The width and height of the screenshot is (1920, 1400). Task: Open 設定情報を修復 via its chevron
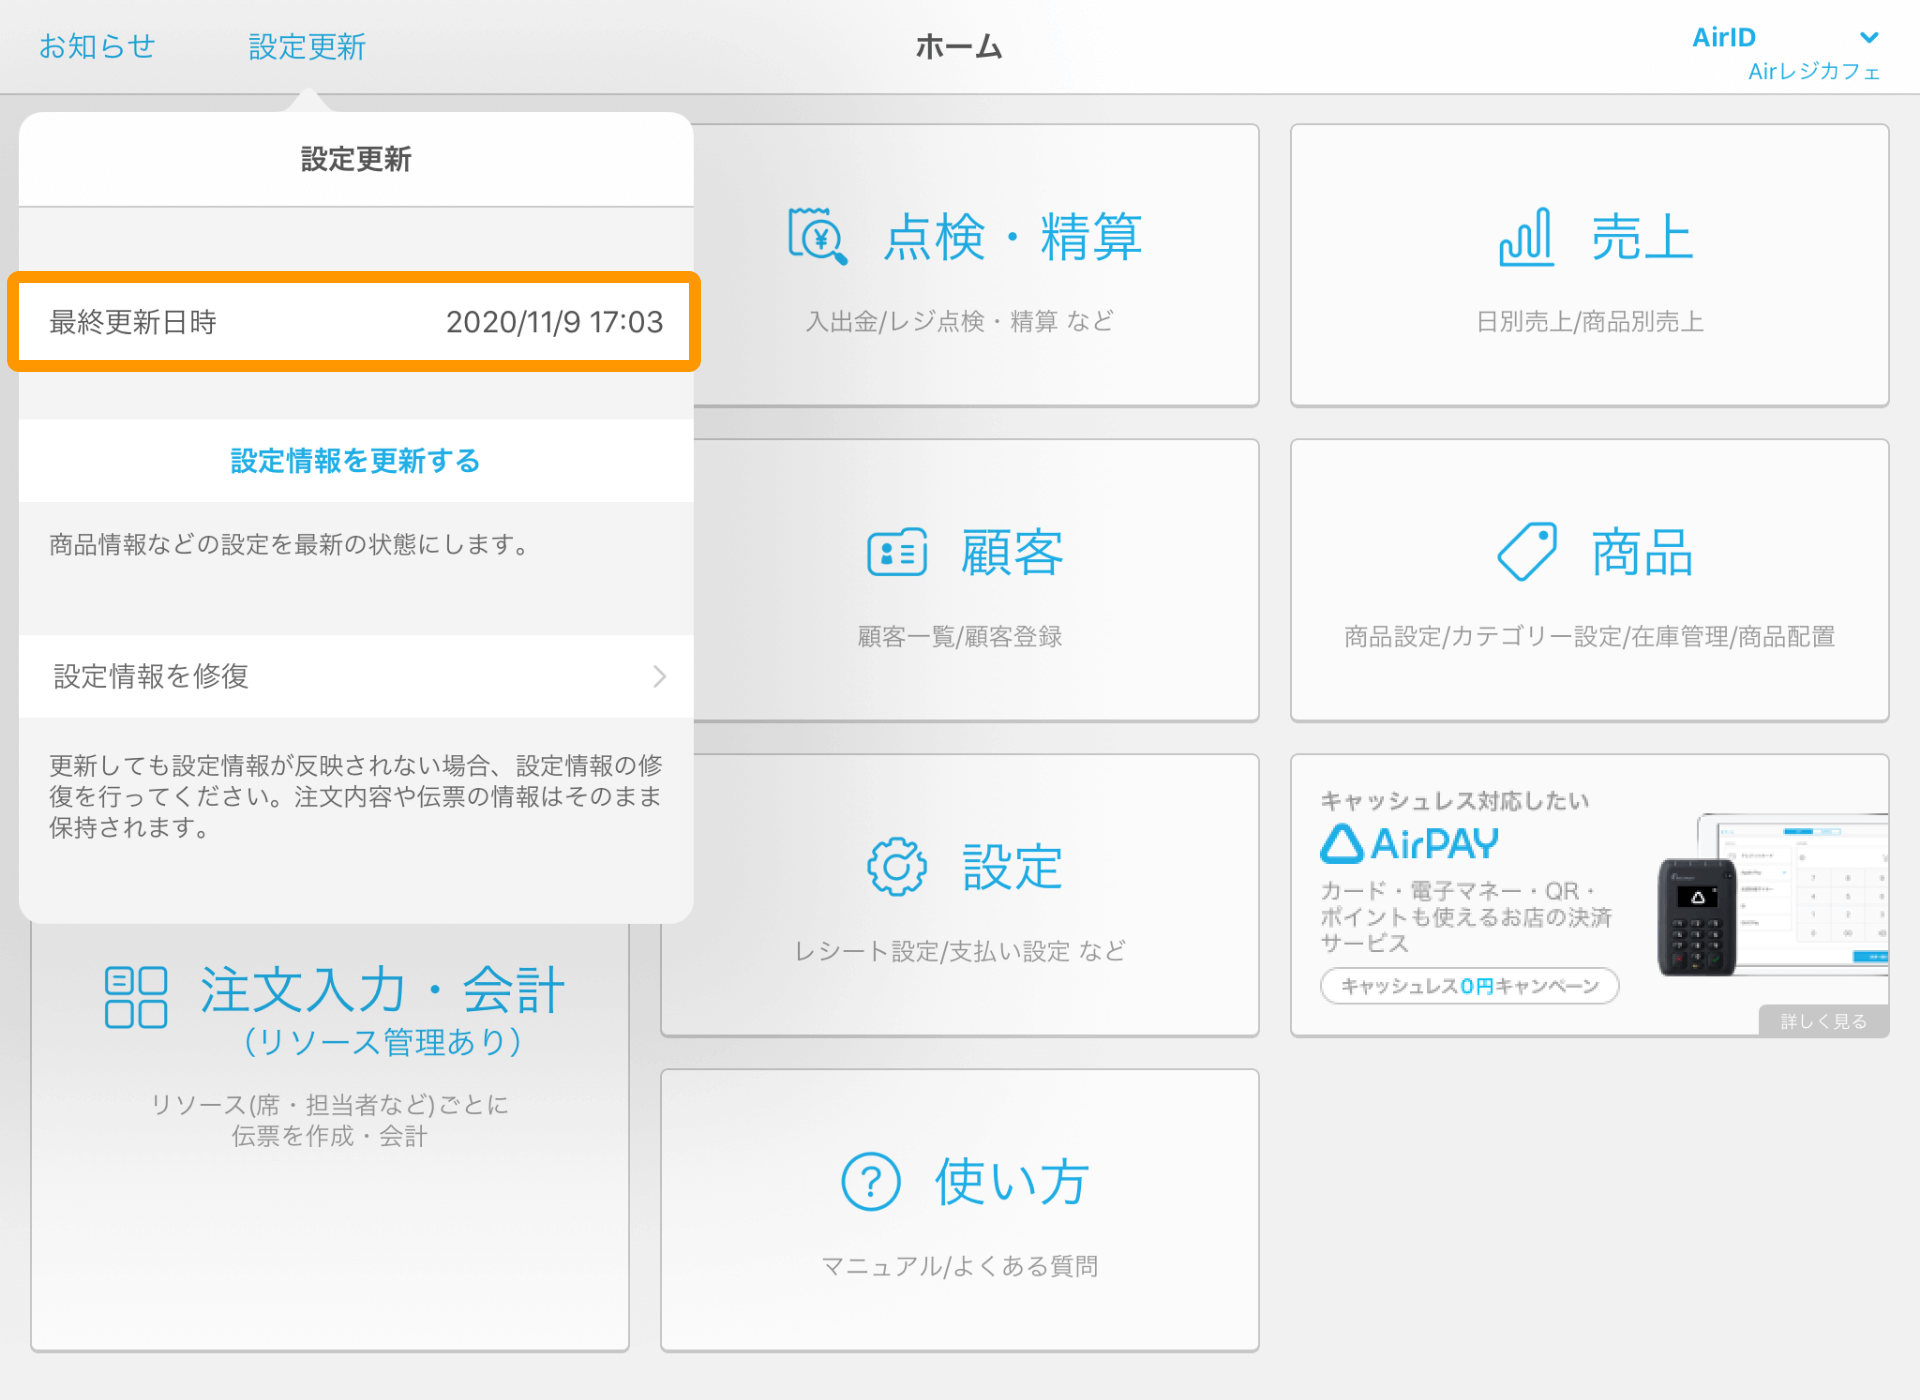coord(657,676)
